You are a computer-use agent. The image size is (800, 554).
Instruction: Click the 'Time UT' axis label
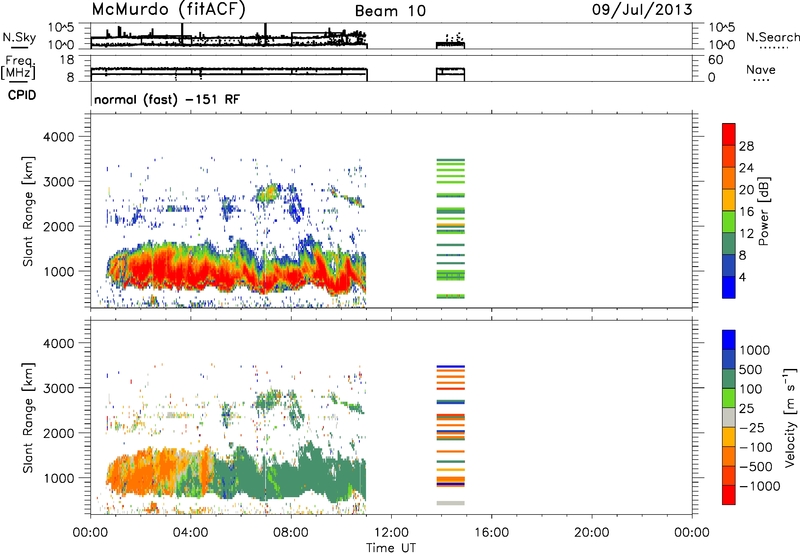point(391,548)
